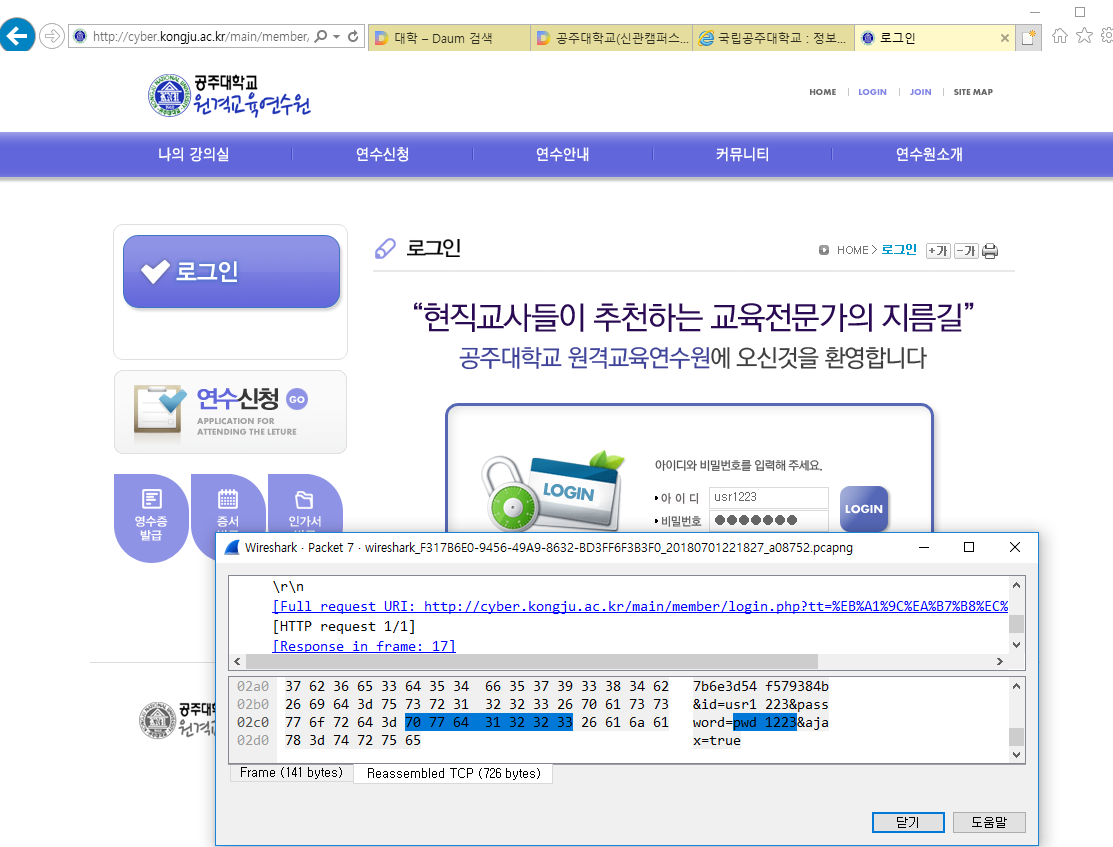Click the 비밀번호 password field
The height and width of the screenshot is (847, 1113).
click(x=769, y=520)
